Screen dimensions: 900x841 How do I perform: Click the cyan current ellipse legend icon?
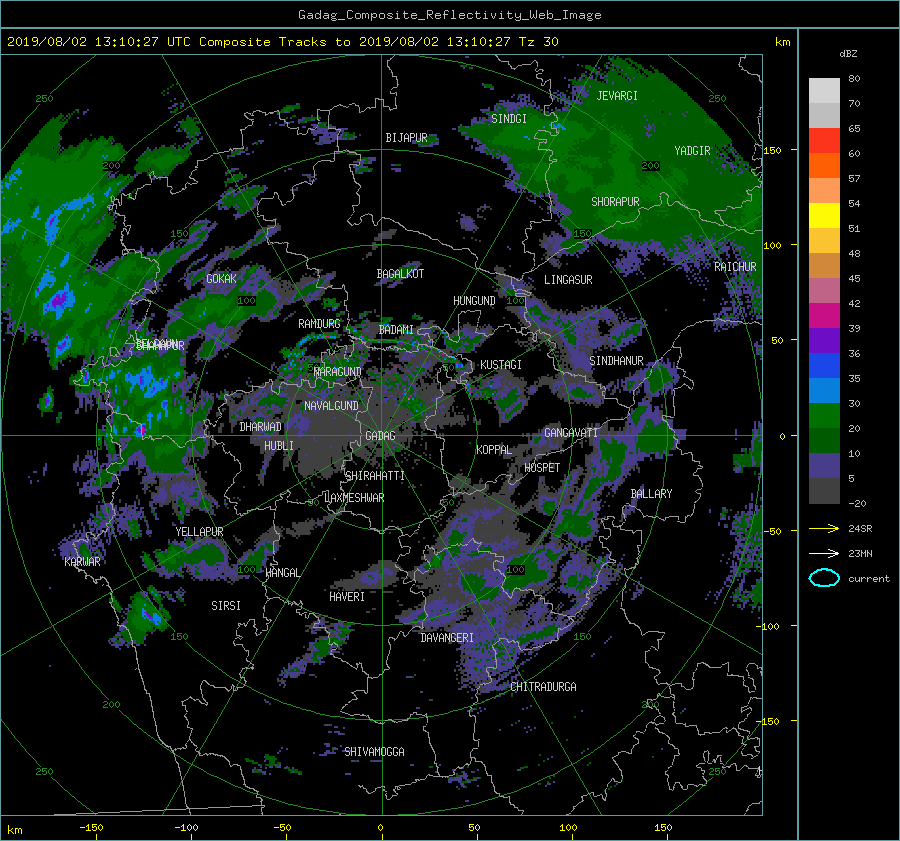[x=824, y=578]
